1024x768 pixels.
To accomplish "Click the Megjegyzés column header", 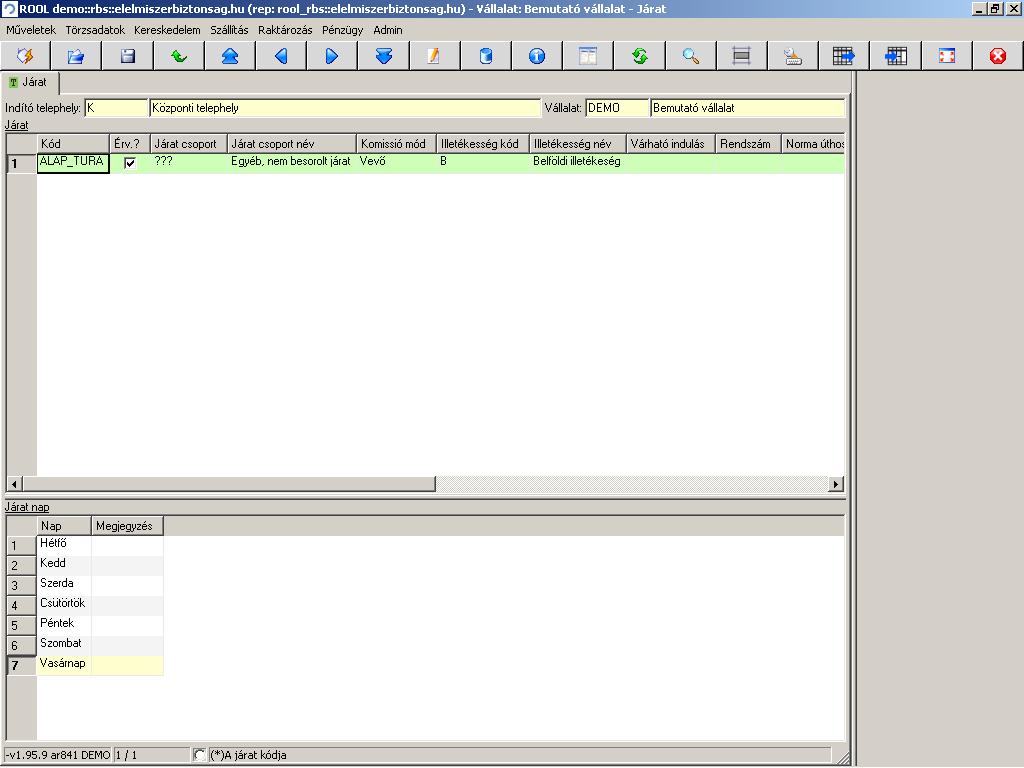I will point(127,526).
